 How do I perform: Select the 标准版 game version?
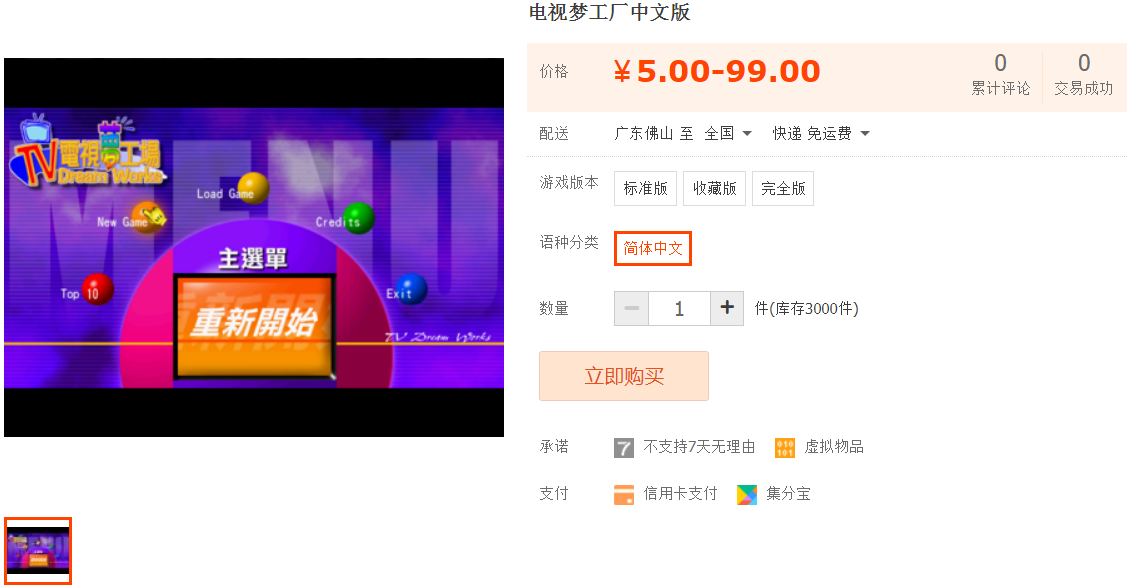click(646, 189)
